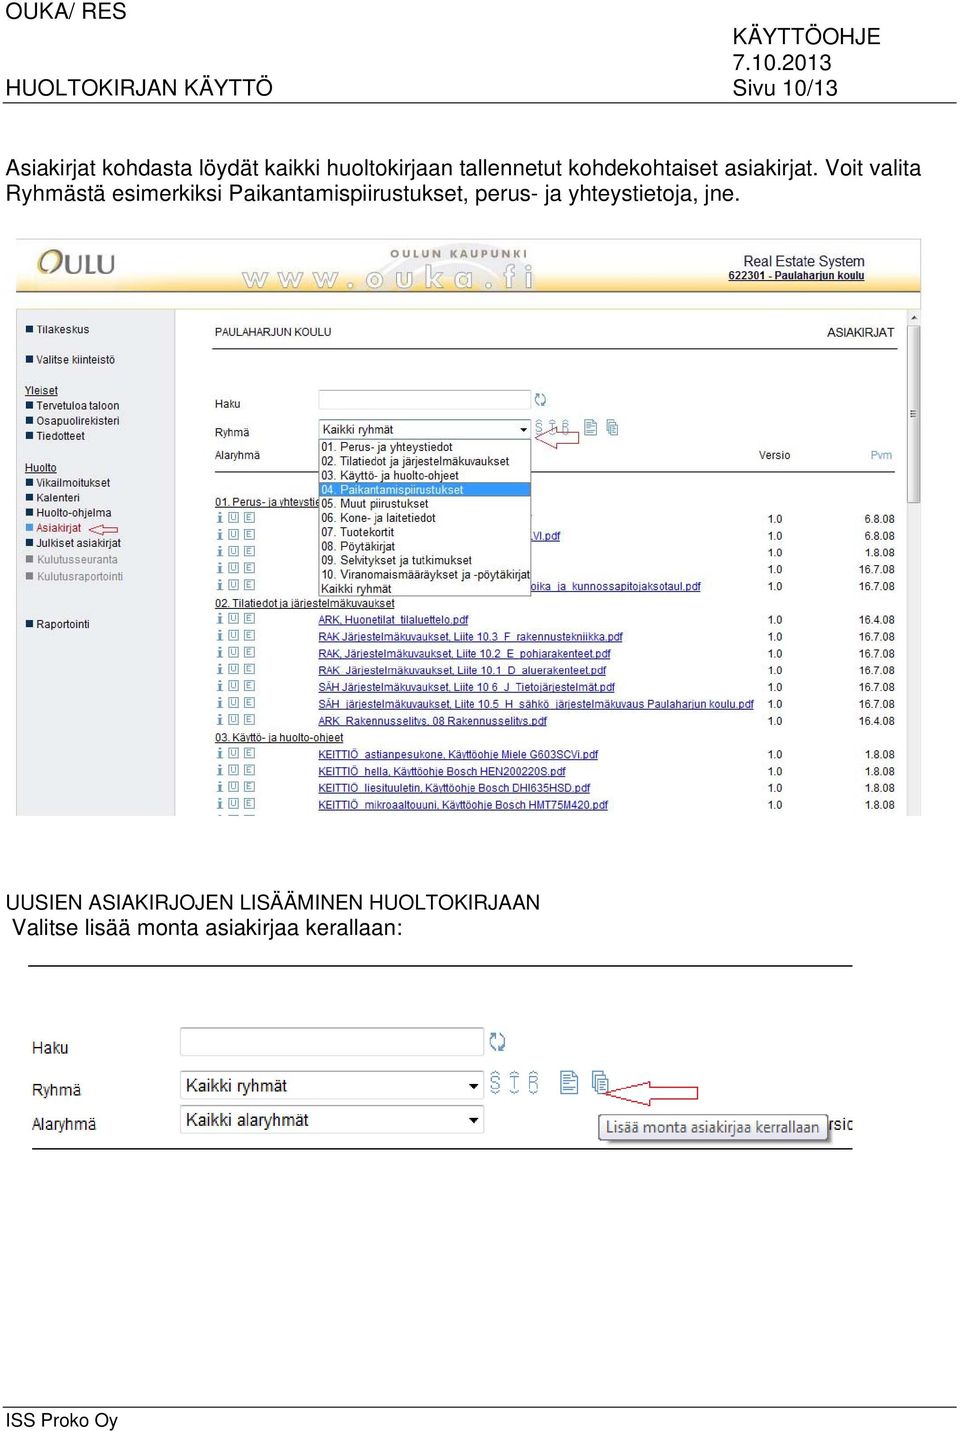Screen dimensions: 960x1431
Task: Open info icon for KEITTIÖ hella row
Action: tap(220, 771)
